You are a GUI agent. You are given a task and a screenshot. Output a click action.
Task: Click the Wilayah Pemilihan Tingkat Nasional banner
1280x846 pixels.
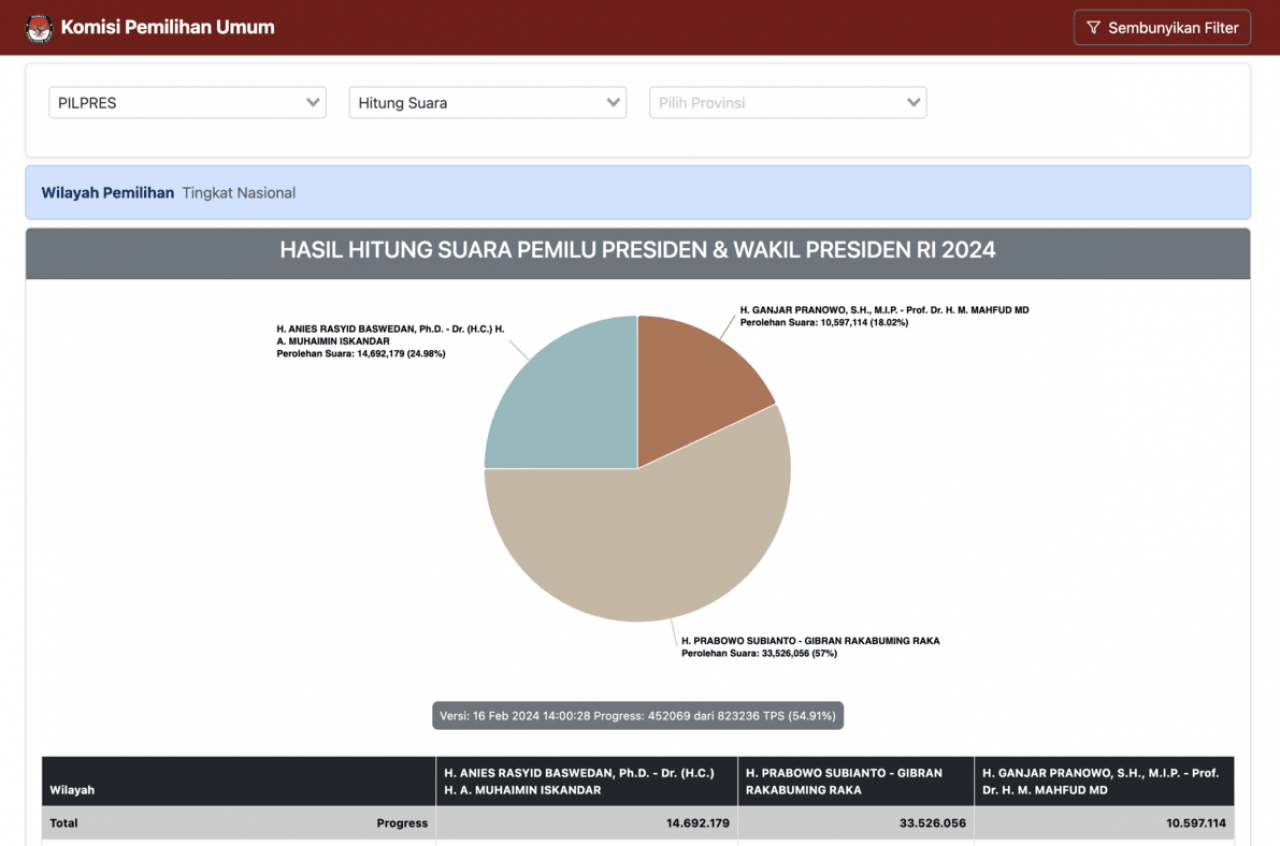(x=637, y=193)
